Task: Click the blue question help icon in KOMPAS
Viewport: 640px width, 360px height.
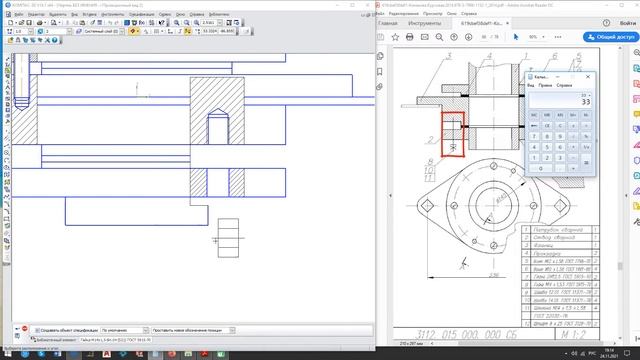Action: (54, 40)
